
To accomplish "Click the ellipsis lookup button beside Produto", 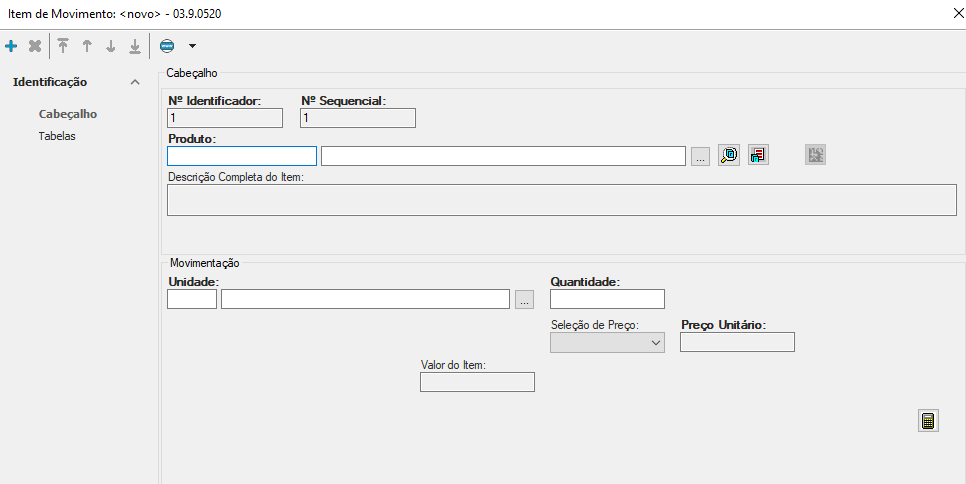I will (x=700, y=156).
